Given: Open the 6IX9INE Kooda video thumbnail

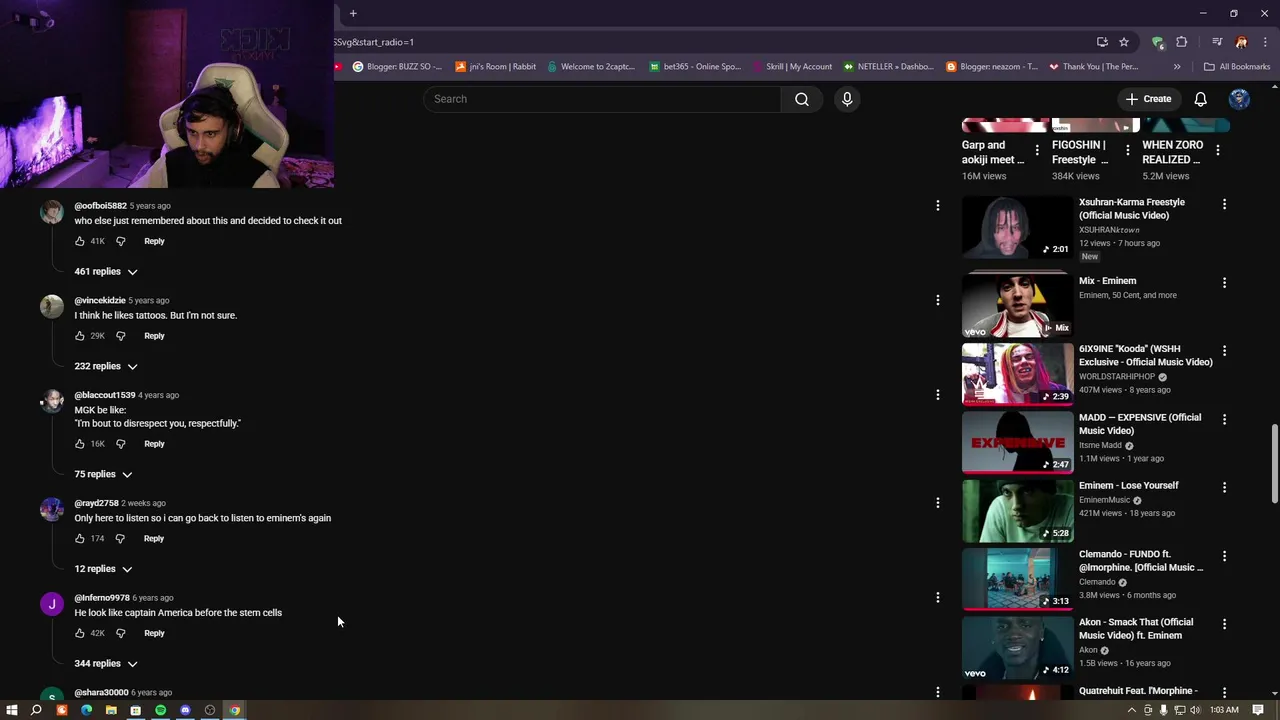Looking at the screenshot, I should (1017, 373).
